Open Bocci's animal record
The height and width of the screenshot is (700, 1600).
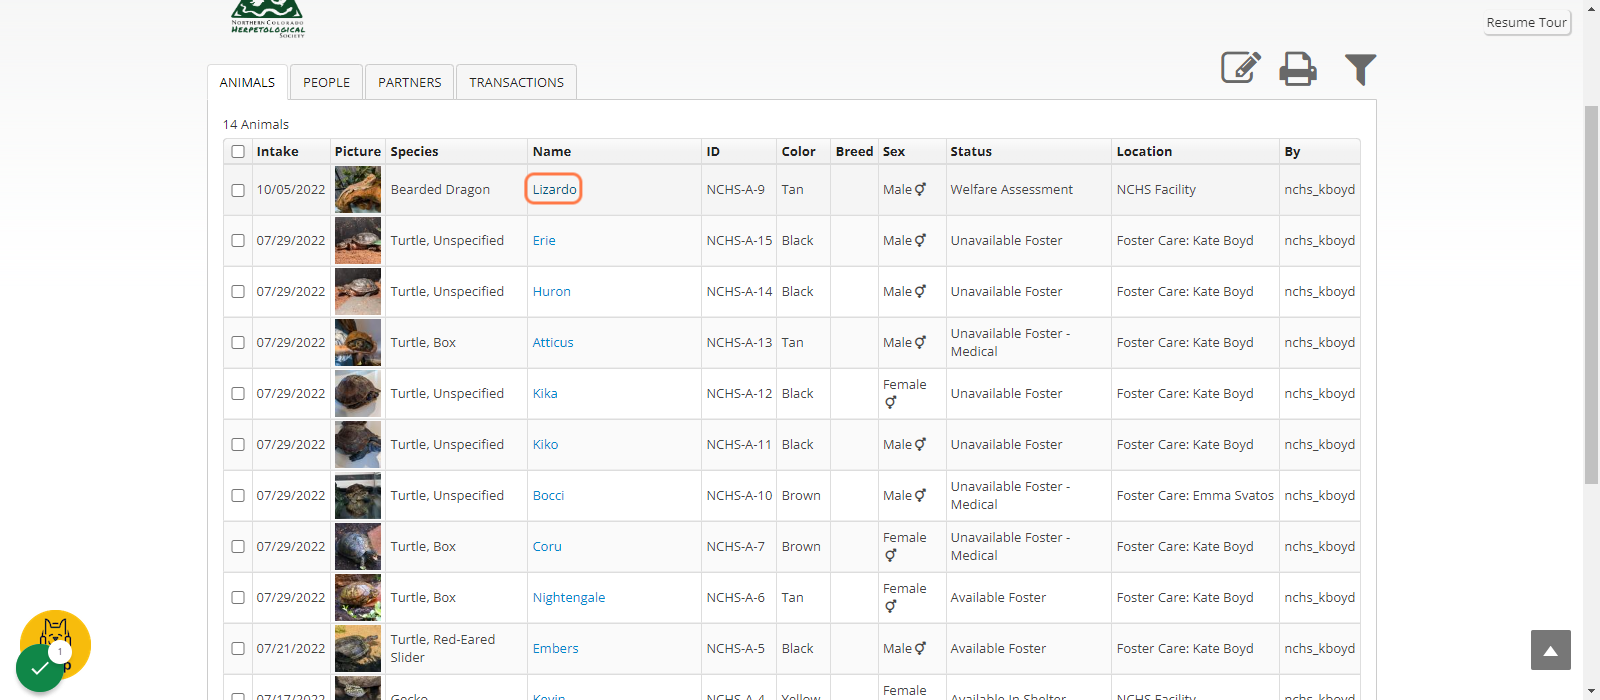point(548,495)
